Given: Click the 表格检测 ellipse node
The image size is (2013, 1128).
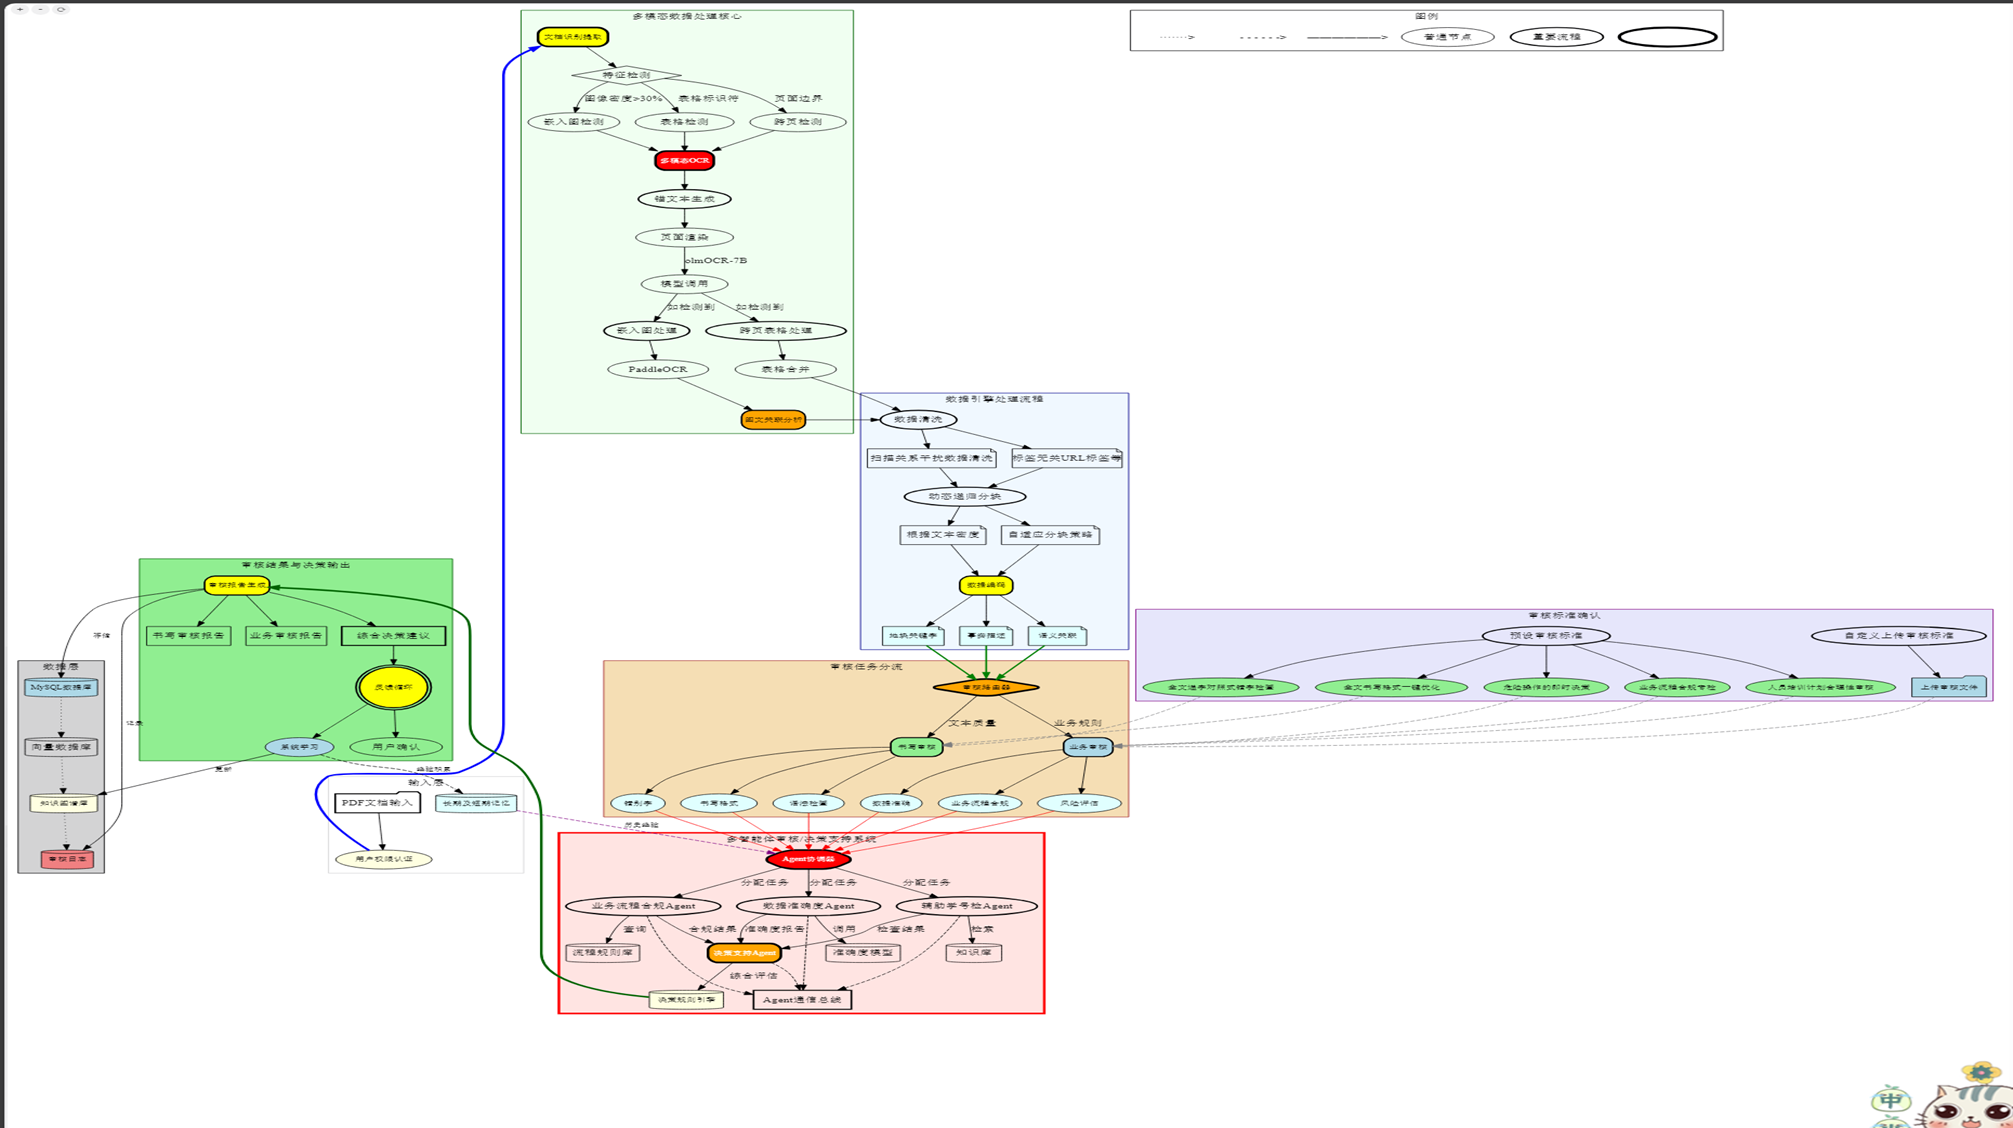Looking at the screenshot, I should pyautogui.click(x=685, y=122).
